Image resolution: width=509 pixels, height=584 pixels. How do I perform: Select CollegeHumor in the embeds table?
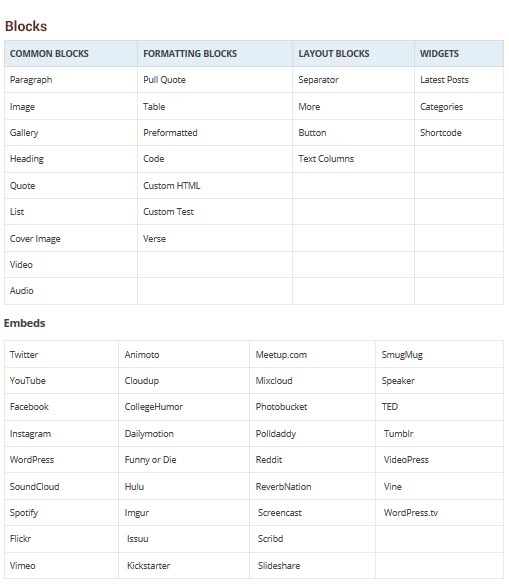click(184, 407)
